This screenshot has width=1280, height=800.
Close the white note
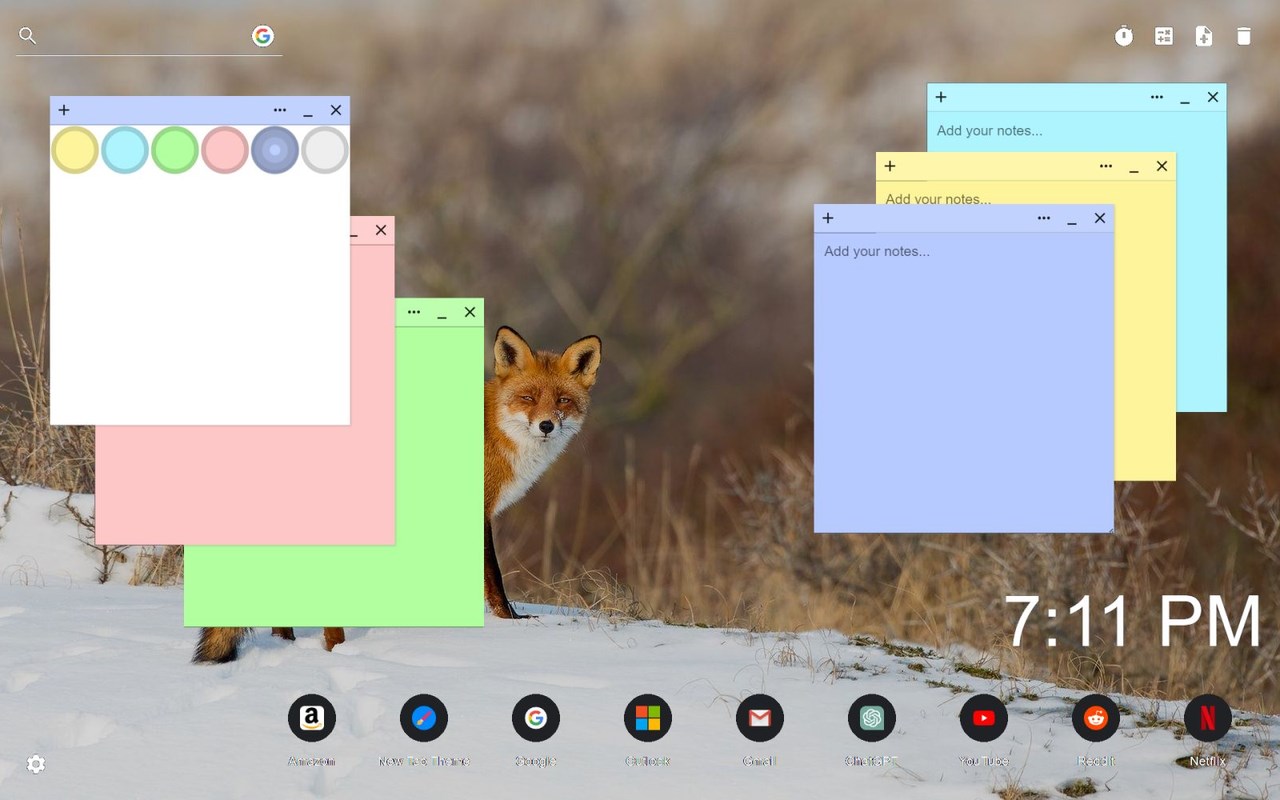[x=336, y=110]
